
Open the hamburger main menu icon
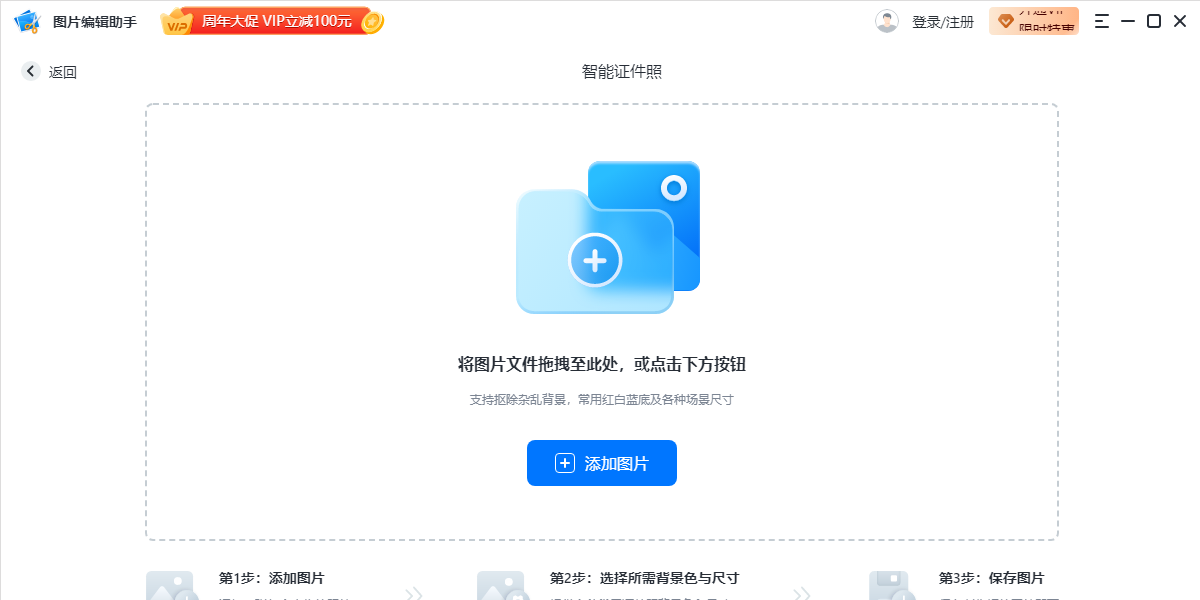click(1102, 21)
